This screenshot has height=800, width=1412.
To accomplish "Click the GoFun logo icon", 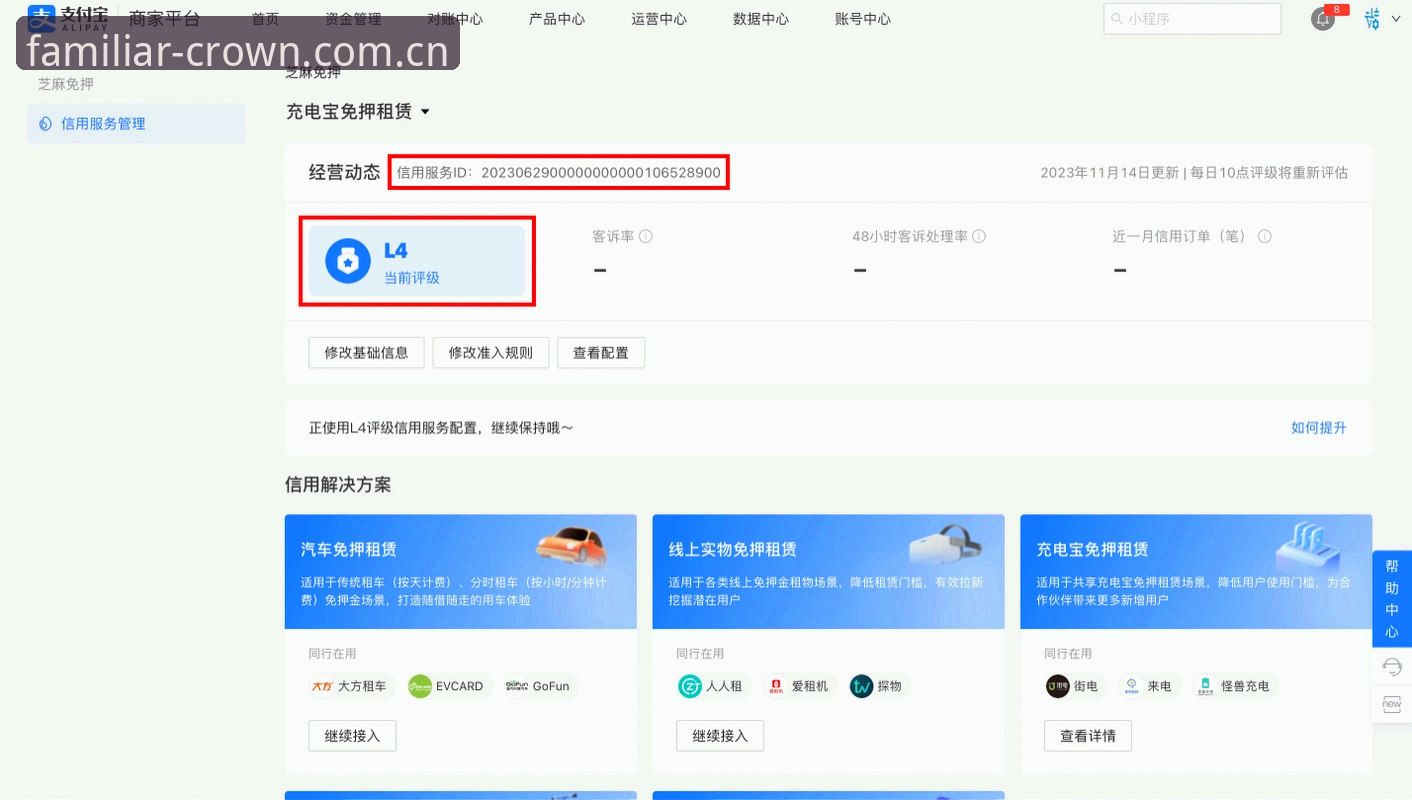I will pyautogui.click(x=516, y=686).
